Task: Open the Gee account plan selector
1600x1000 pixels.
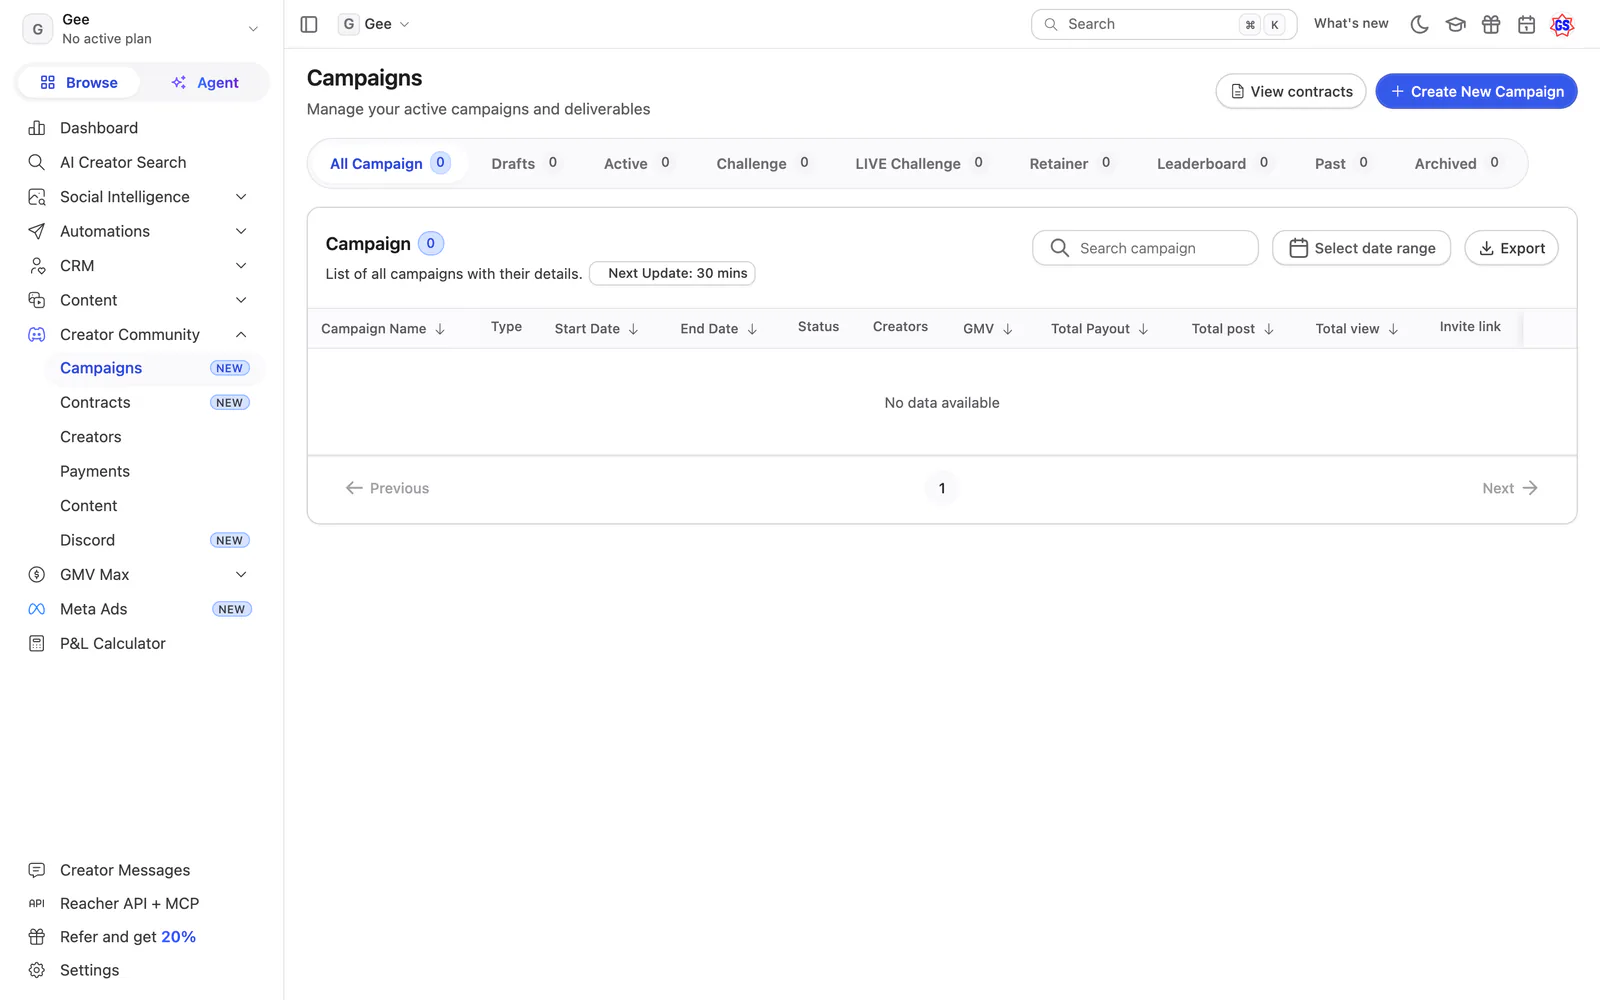Action: (x=142, y=29)
